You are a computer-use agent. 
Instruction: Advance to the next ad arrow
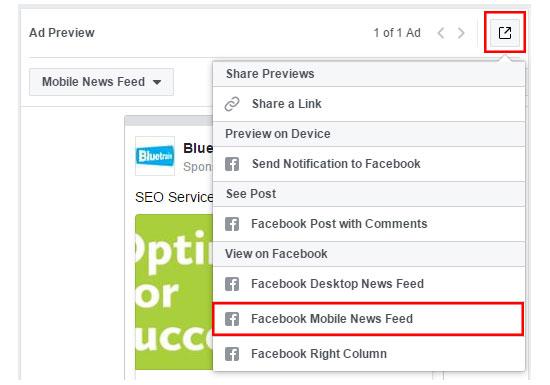(461, 33)
